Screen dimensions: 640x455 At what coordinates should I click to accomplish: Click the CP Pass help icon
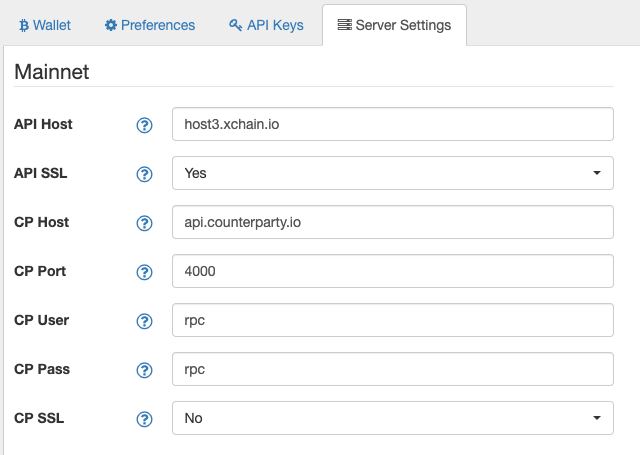click(144, 370)
